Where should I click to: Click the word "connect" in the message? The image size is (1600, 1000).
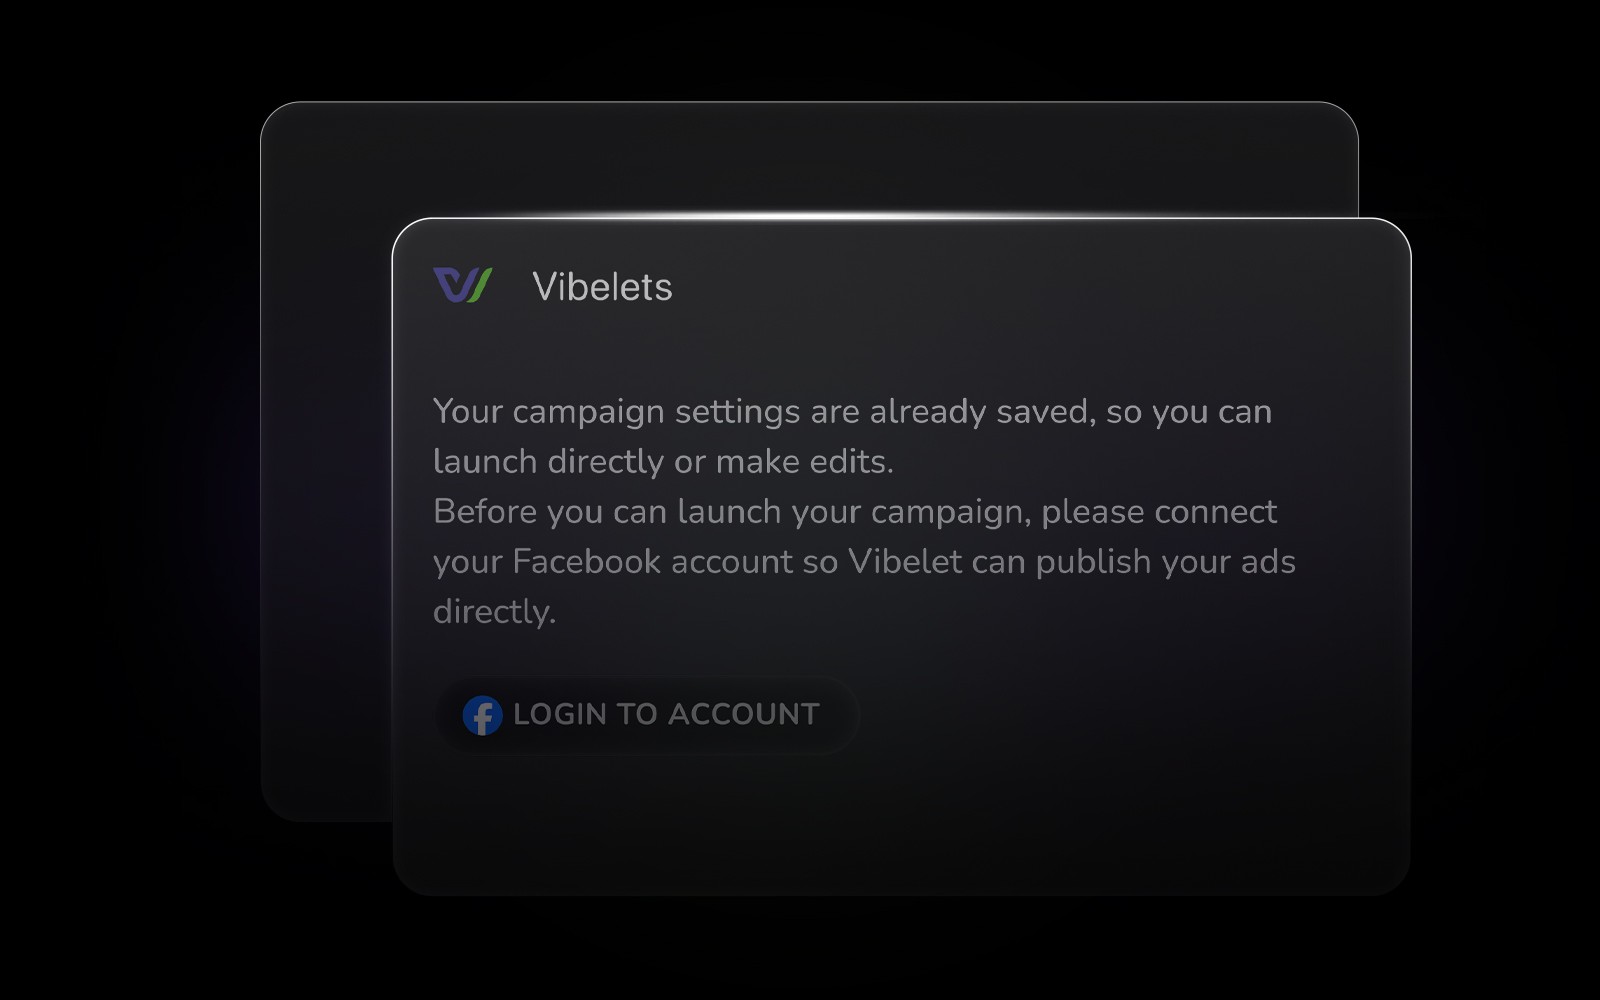pyautogui.click(x=1215, y=512)
